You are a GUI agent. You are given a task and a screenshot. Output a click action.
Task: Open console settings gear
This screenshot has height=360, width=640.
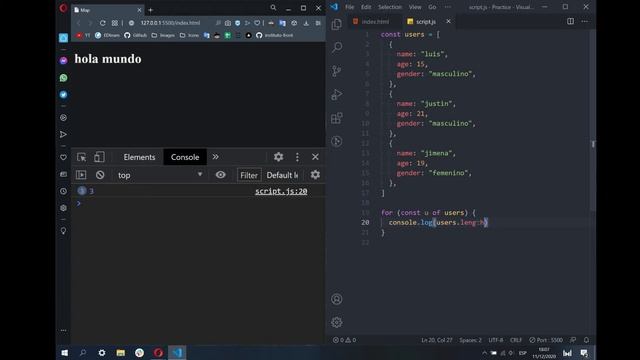(315, 175)
